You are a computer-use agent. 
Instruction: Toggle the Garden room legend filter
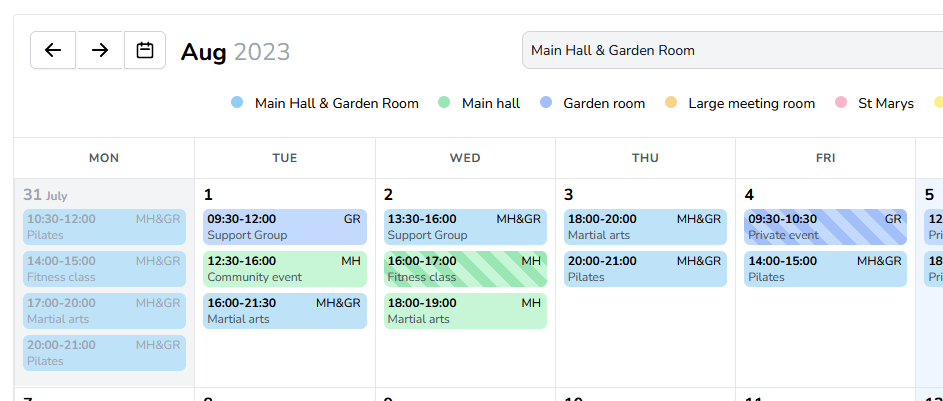(x=593, y=103)
